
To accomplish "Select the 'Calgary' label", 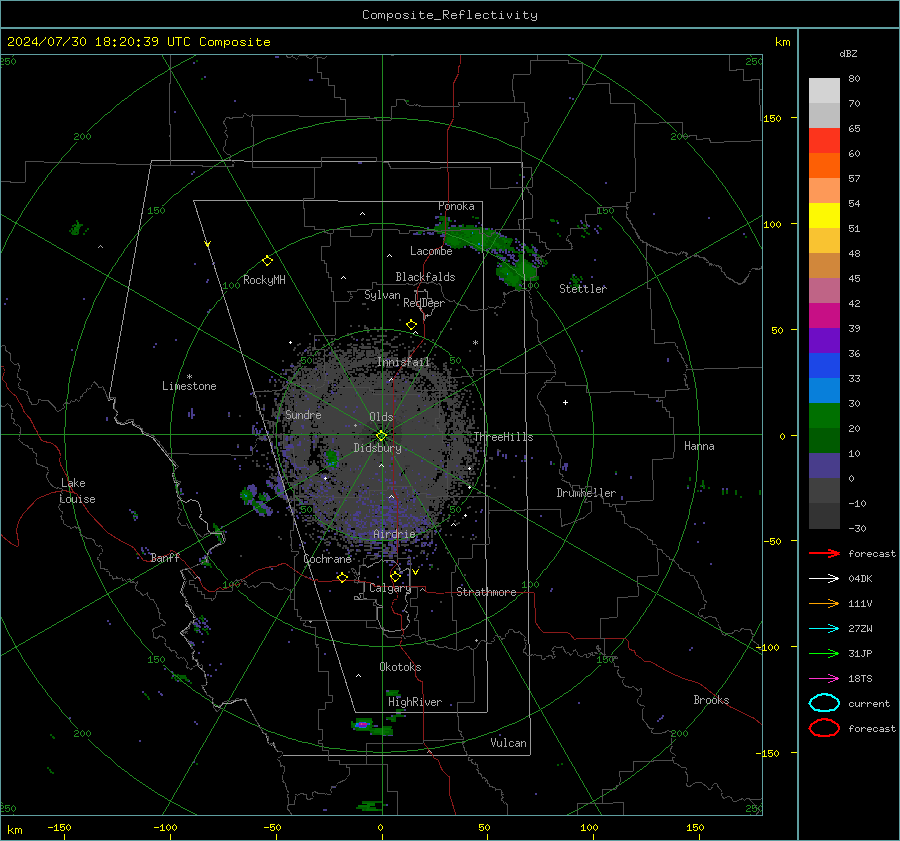I will click(x=390, y=588).
